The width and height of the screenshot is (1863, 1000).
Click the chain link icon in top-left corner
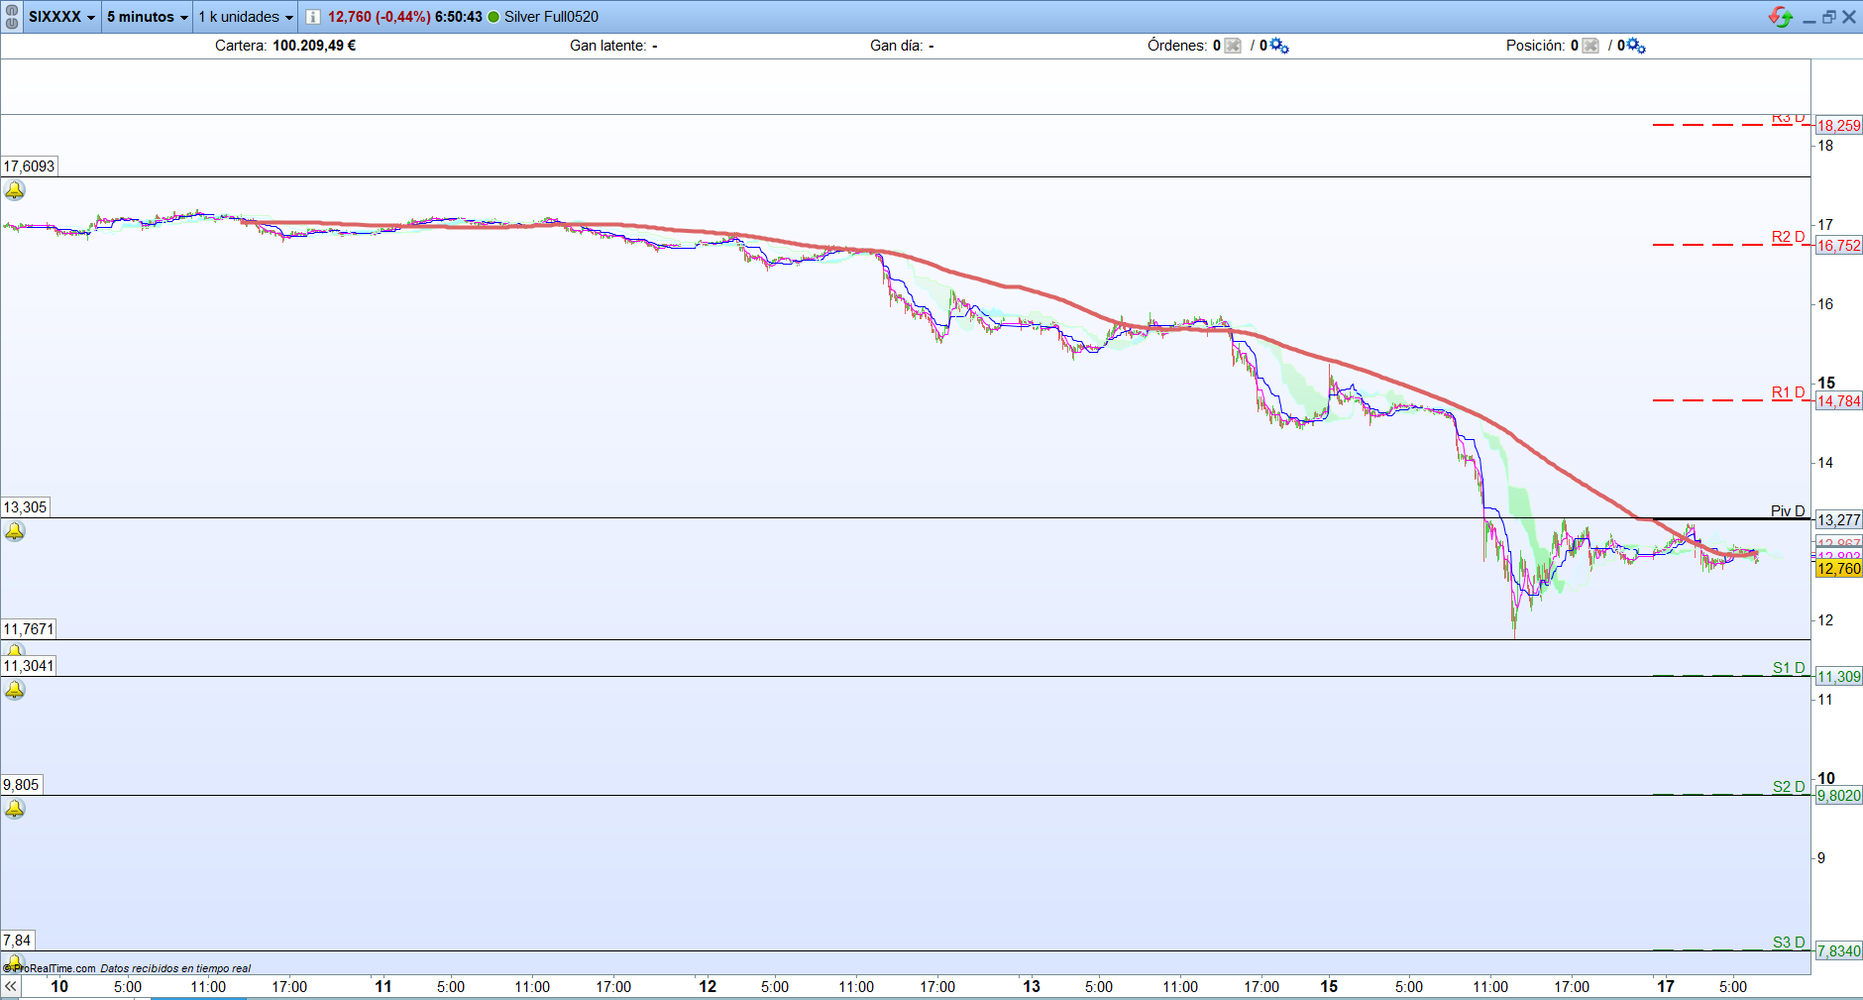click(x=10, y=17)
